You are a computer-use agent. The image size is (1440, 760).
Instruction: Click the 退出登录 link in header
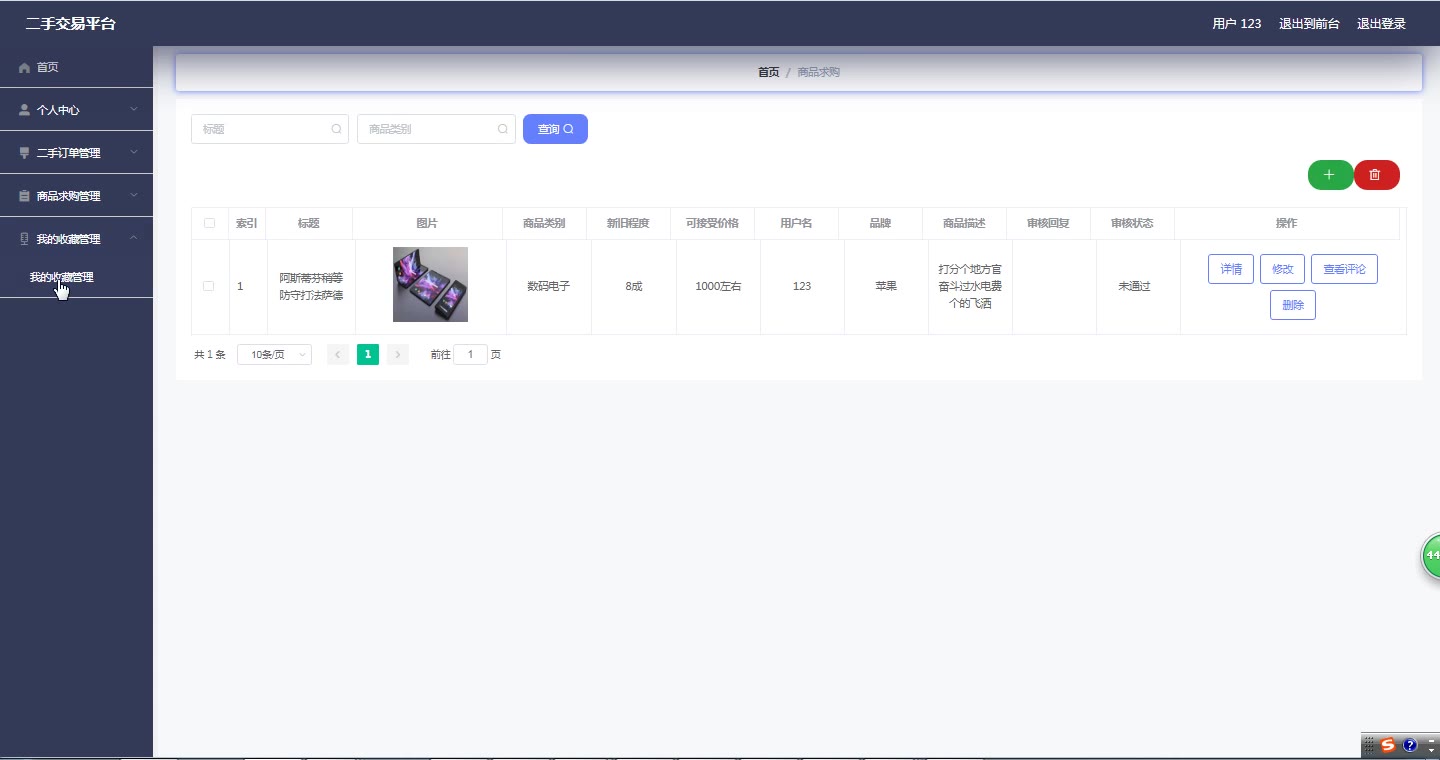(x=1381, y=24)
